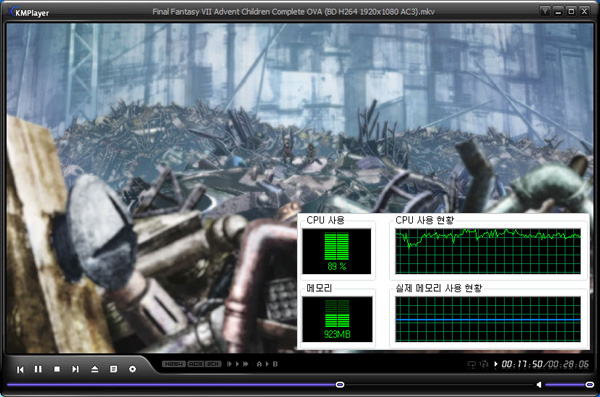The image size is (600, 397).
Task: Toggle A-B section repeat
Action: 267,364
